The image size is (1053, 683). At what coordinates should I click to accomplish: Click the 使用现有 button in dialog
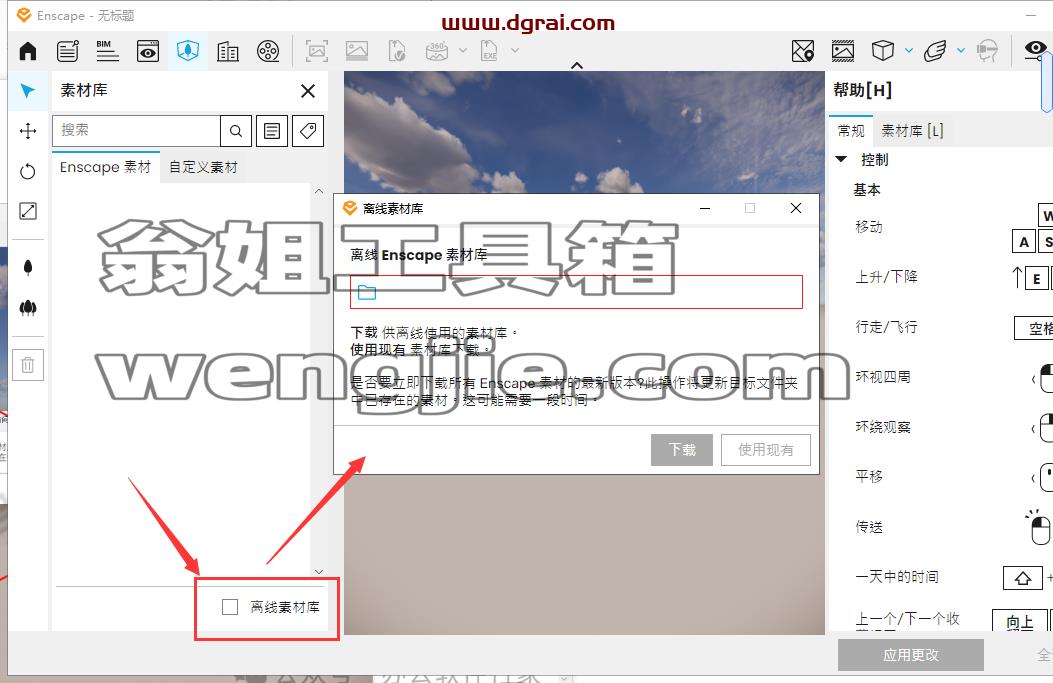pos(766,450)
